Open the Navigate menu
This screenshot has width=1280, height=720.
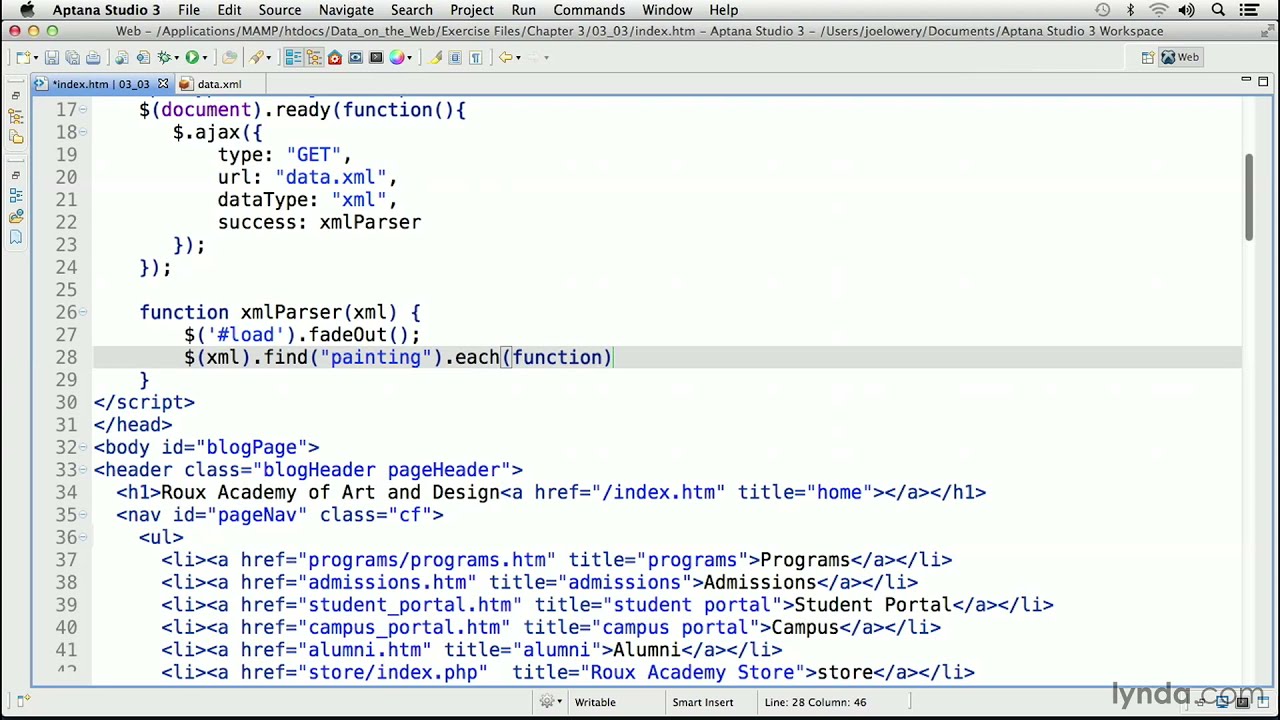pyautogui.click(x=346, y=10)
